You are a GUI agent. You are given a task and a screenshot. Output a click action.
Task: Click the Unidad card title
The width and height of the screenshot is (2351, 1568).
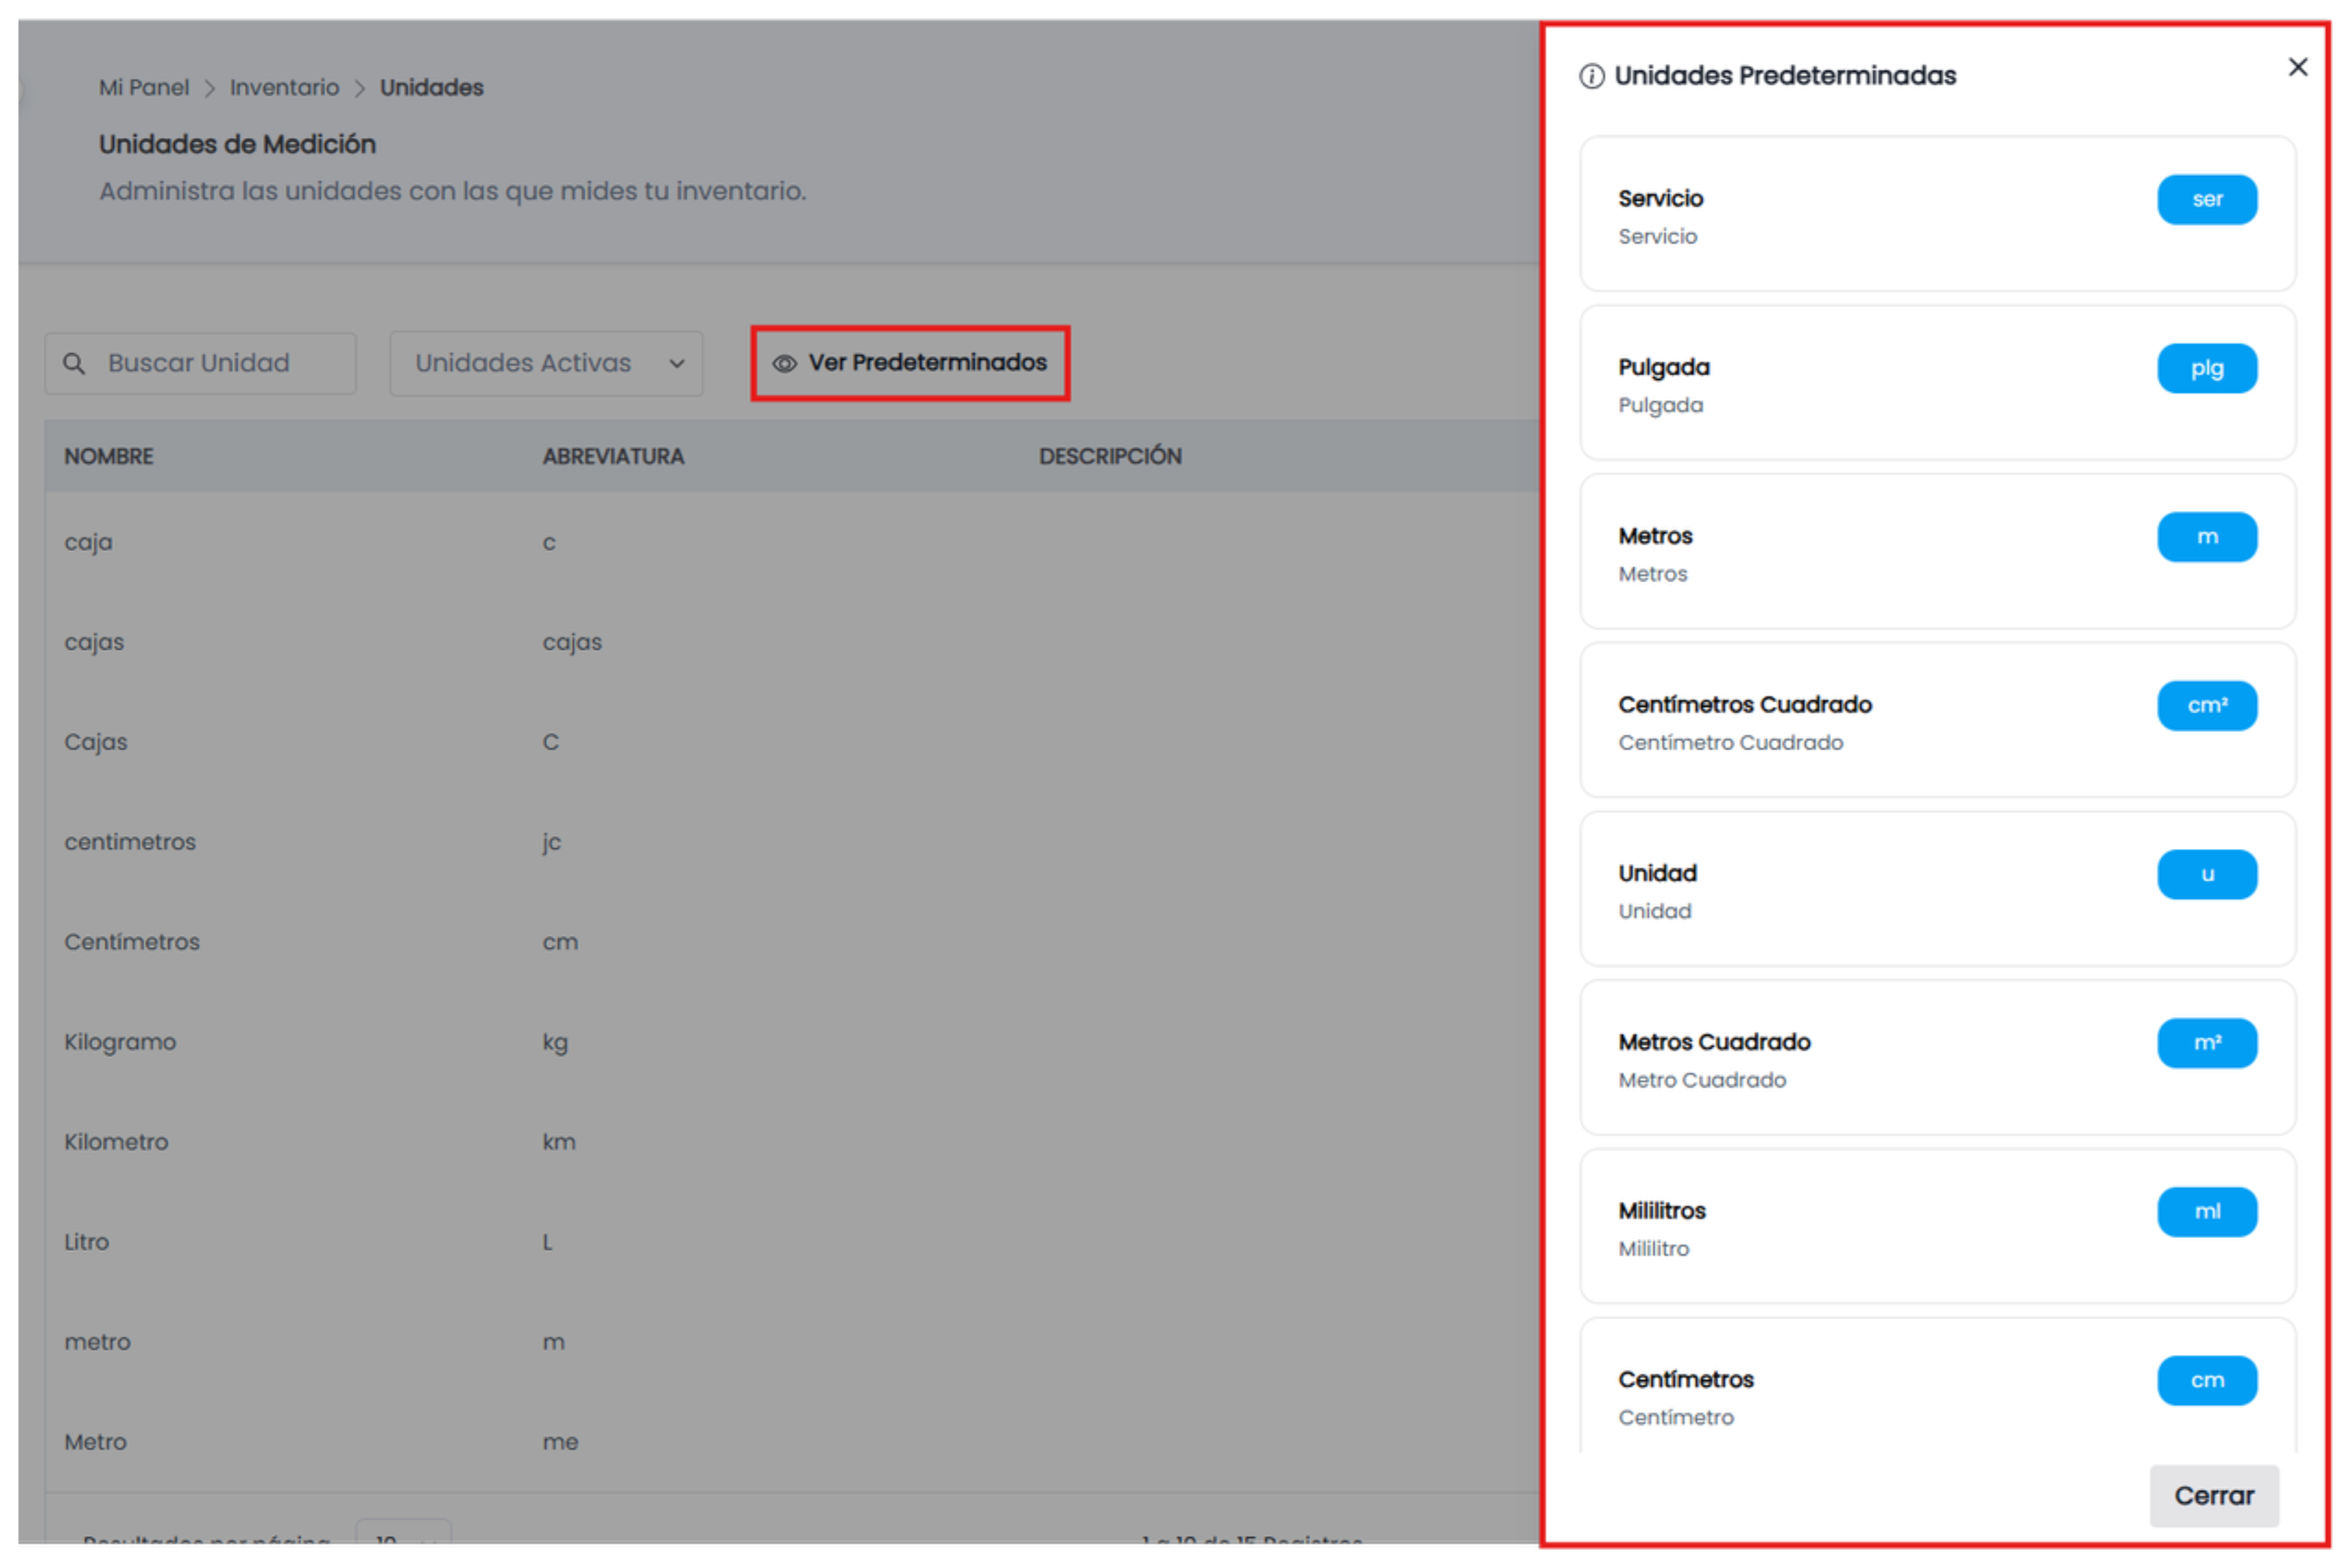pyautogui.click(x=1657, y=873)
